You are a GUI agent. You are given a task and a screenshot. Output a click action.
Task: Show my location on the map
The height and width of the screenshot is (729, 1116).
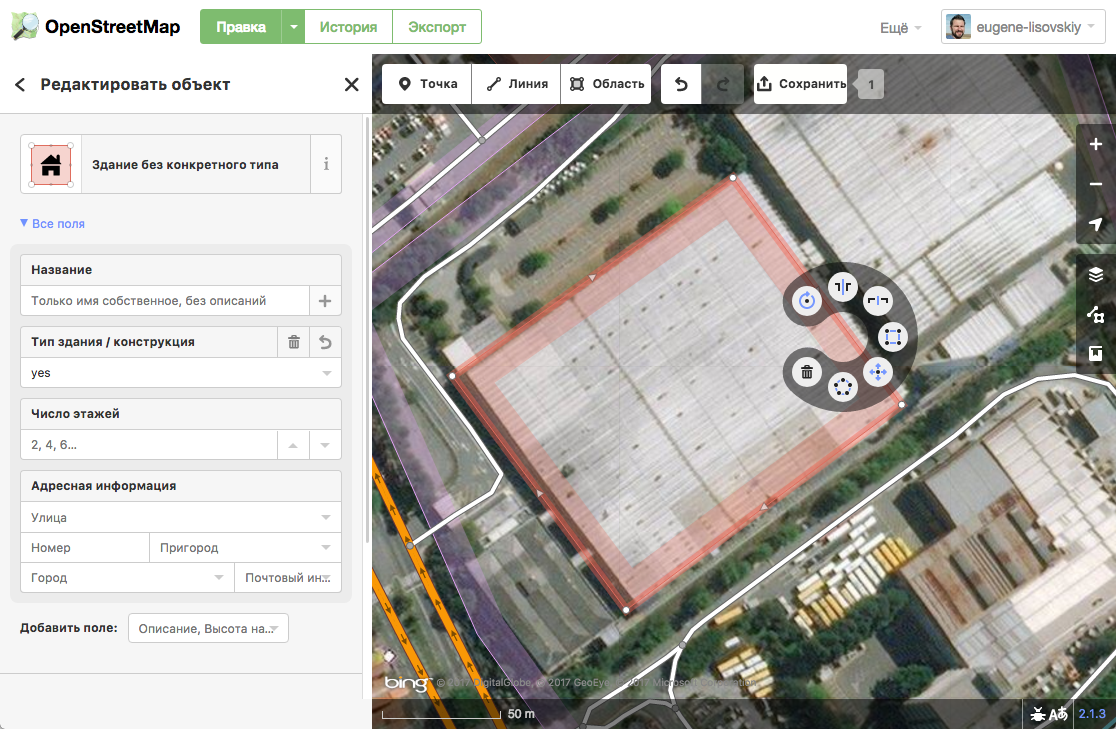[1096, 224]
